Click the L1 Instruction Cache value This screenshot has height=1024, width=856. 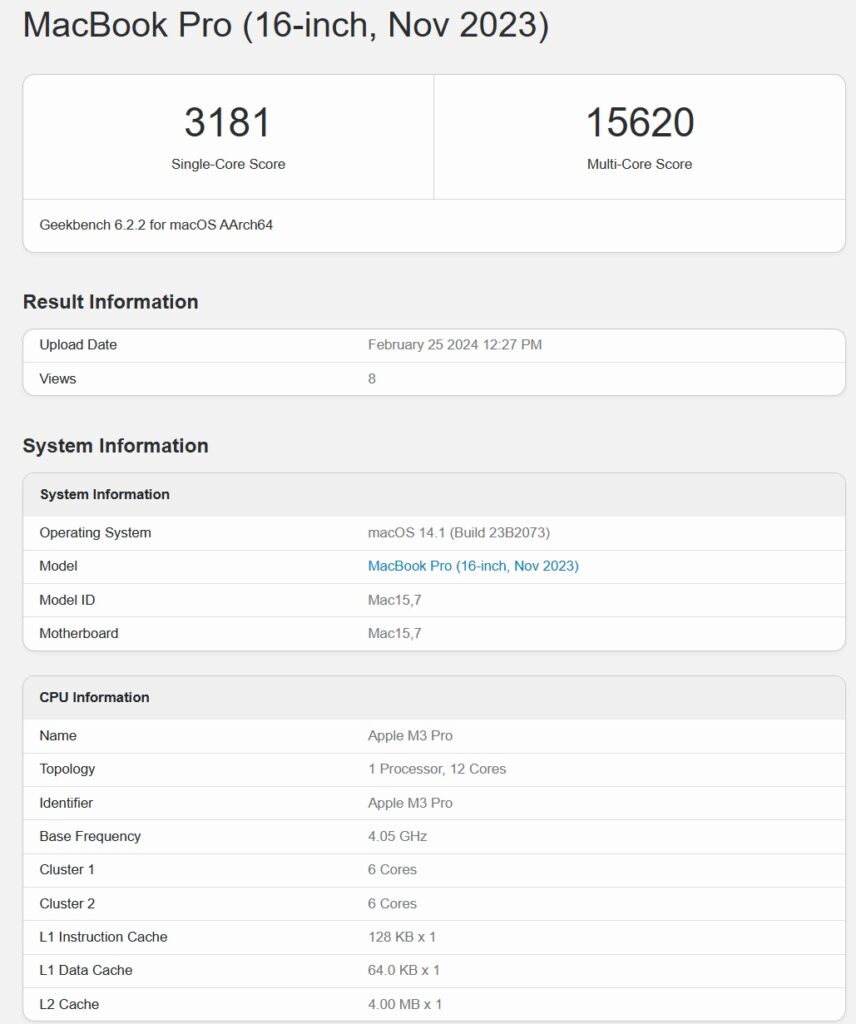tap(404, 937)
